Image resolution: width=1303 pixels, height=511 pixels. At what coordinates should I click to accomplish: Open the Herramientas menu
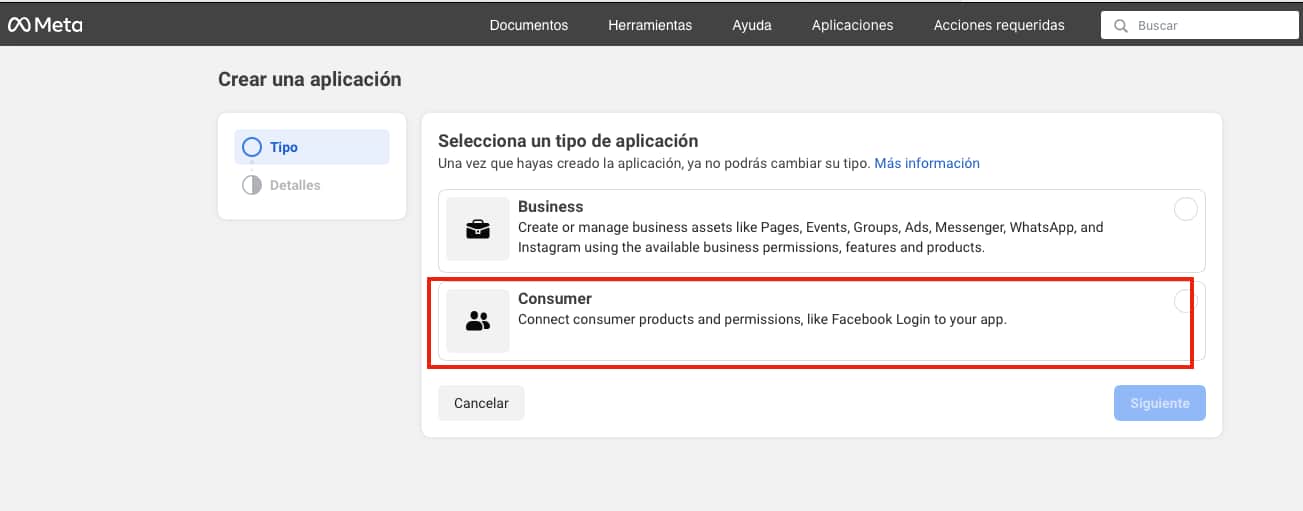tap(650, 25)
